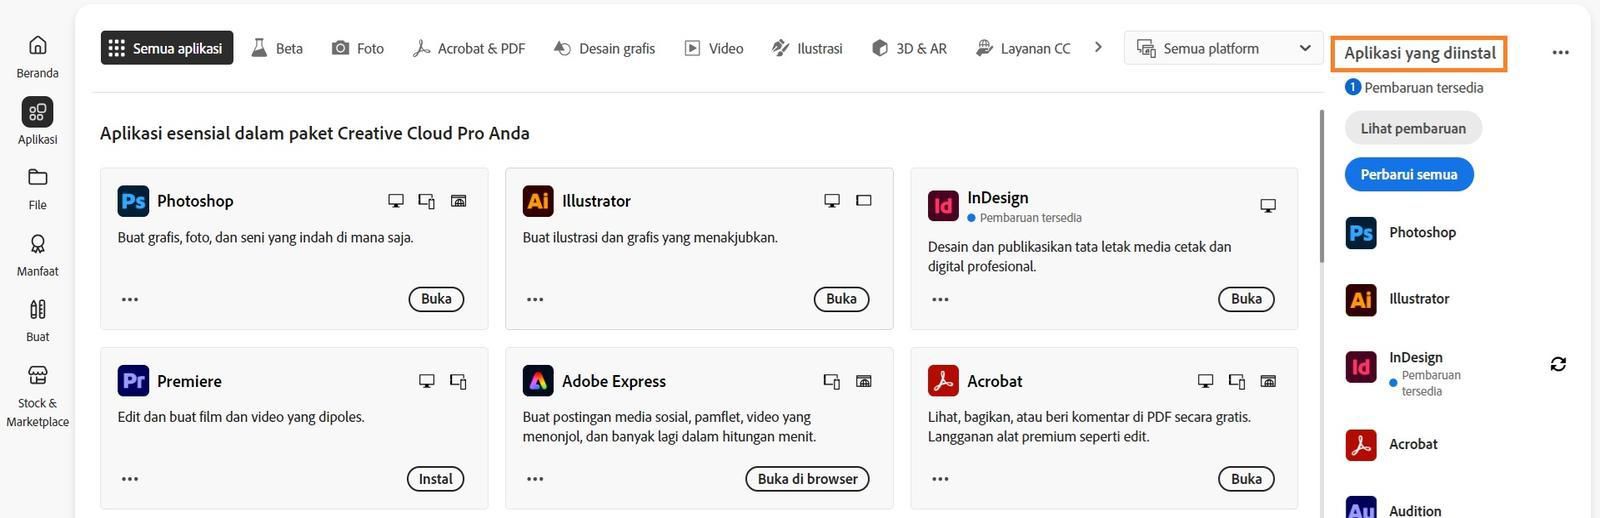Select Acrobat in installed apps list
Image resolution: width=1600 pixels, height=518 pixels.
click(x=1392, y=444)
